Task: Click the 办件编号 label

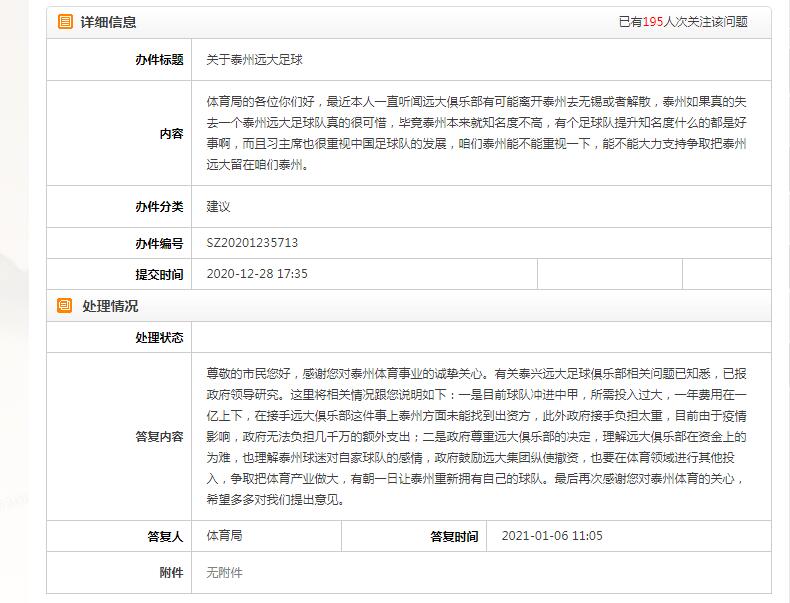Action: 159,243
